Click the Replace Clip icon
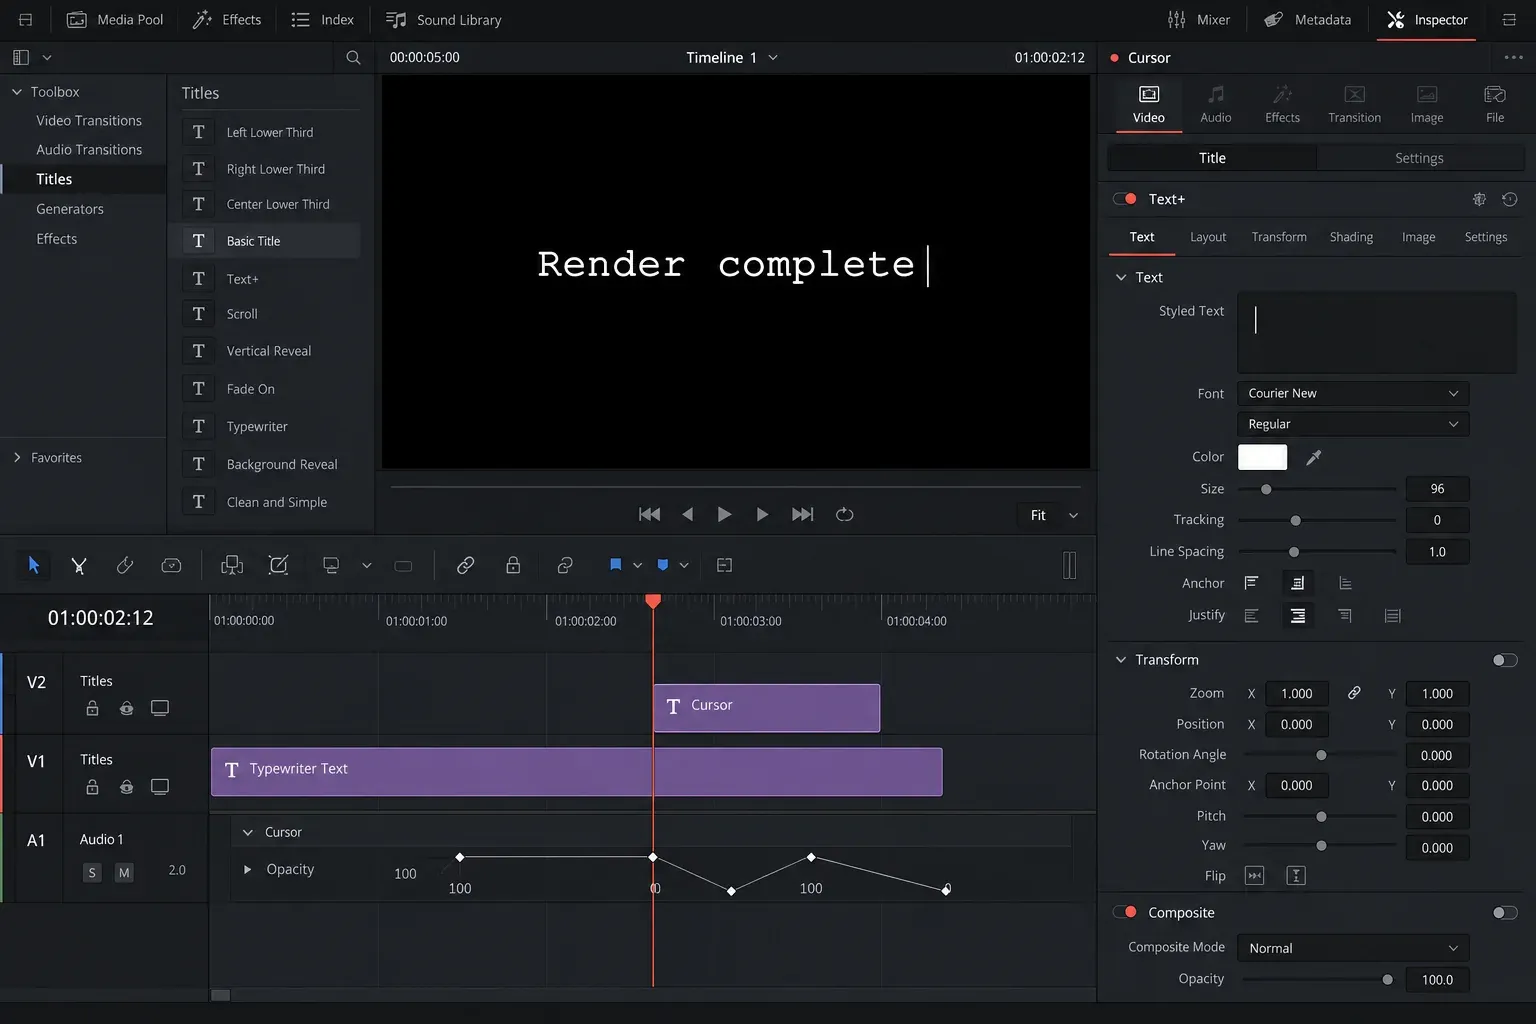 [x=331, y=565]
